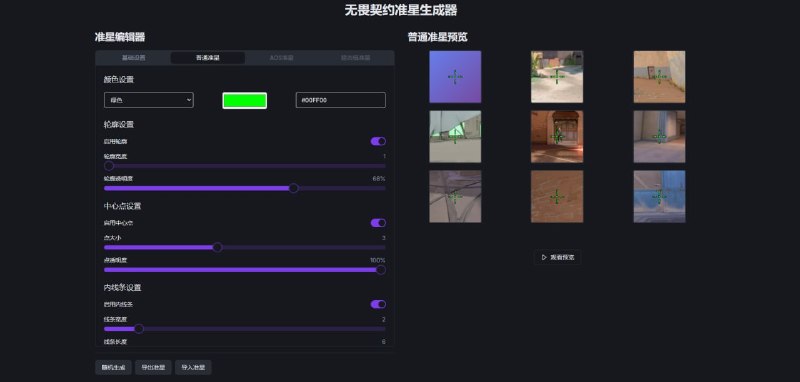Toggle the 启用轮廓 outline switch

[x=378, y=141]
